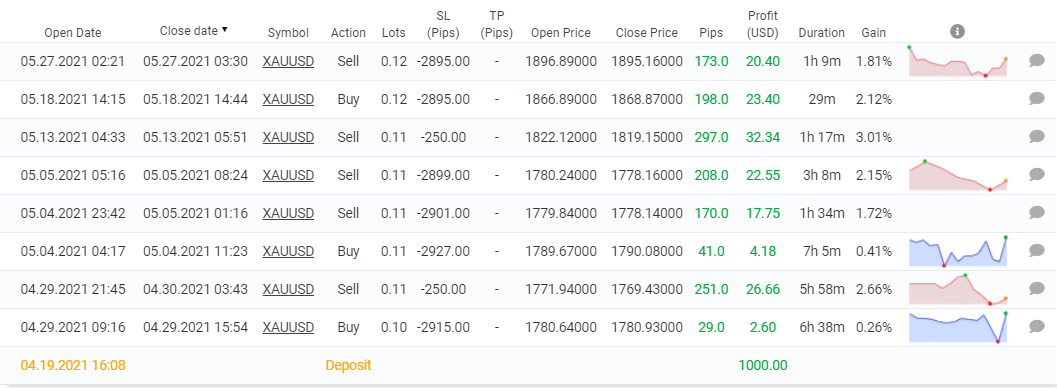The image size is (1057, 388).
Task: Sort table by Profit (USD) header
Action: (763, 24)
